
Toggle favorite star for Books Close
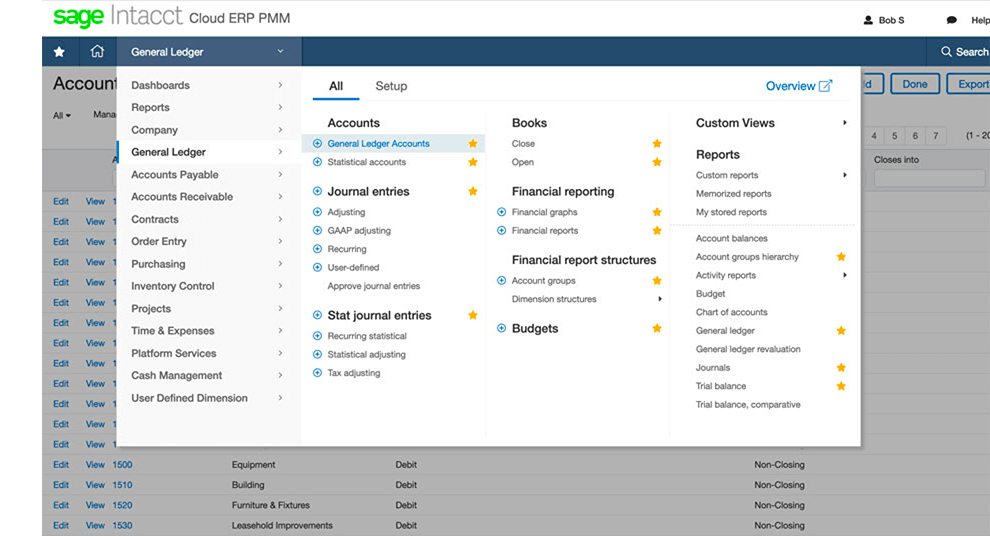[x=657, y=144]
